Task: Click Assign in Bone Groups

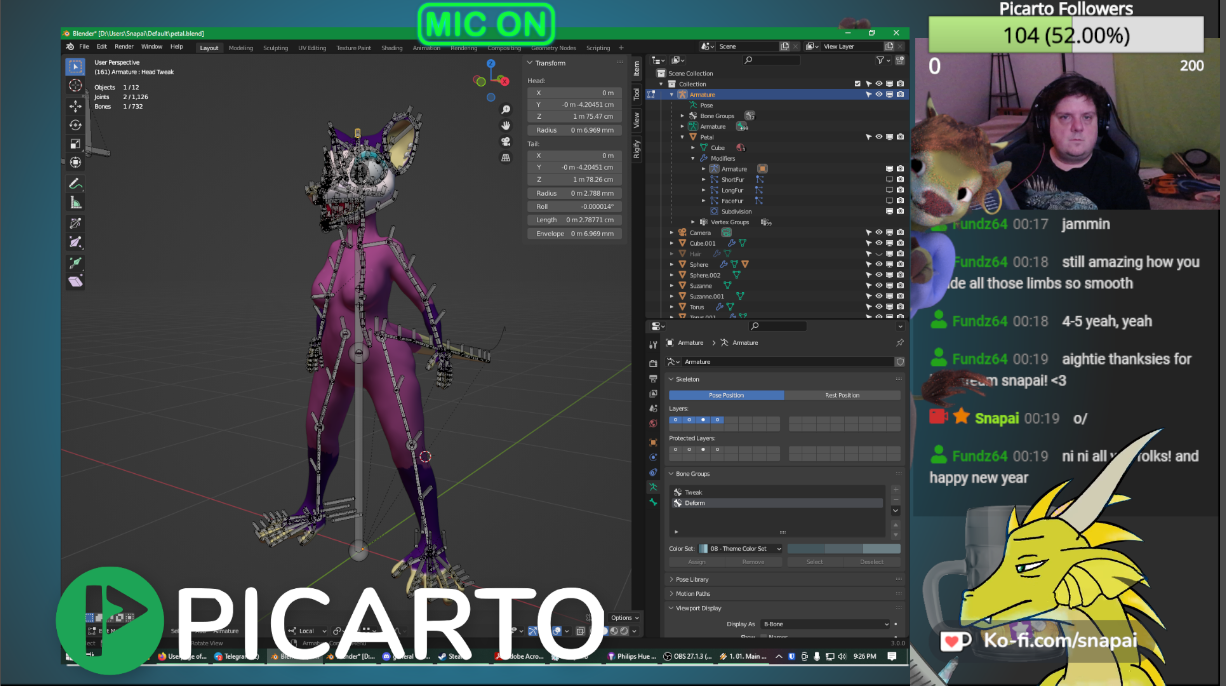Action: (x=697, y=562)
